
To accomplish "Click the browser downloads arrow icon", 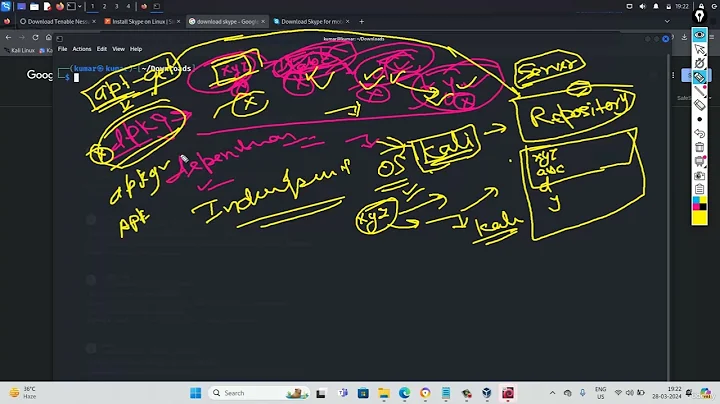I will point(684,38).
